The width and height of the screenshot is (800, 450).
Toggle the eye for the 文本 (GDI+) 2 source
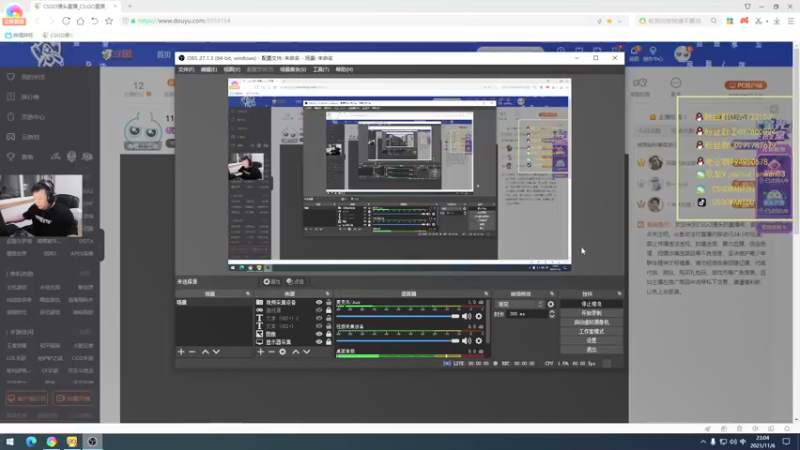(x=319, y=318)
